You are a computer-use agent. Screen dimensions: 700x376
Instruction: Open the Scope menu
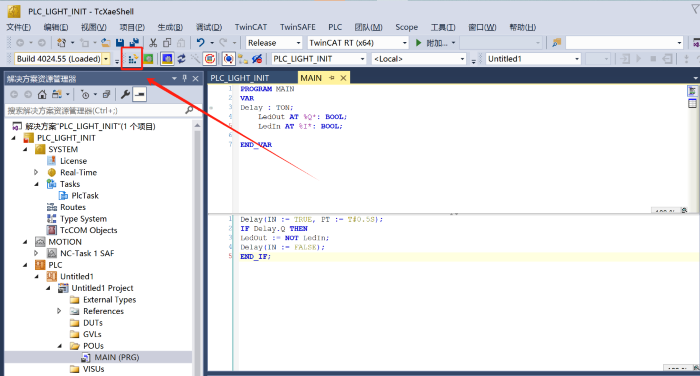coord(407,27)
